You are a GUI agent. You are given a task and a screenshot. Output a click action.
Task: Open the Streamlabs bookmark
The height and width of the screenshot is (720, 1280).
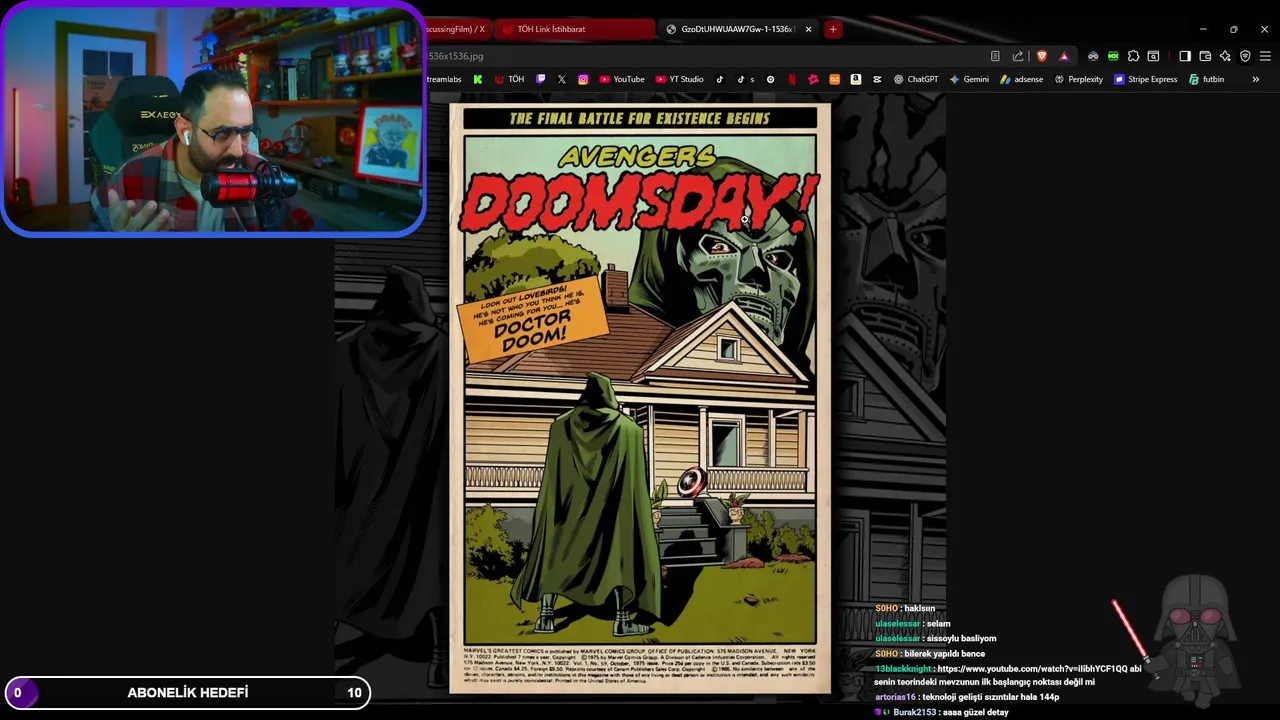pos(444,79)
